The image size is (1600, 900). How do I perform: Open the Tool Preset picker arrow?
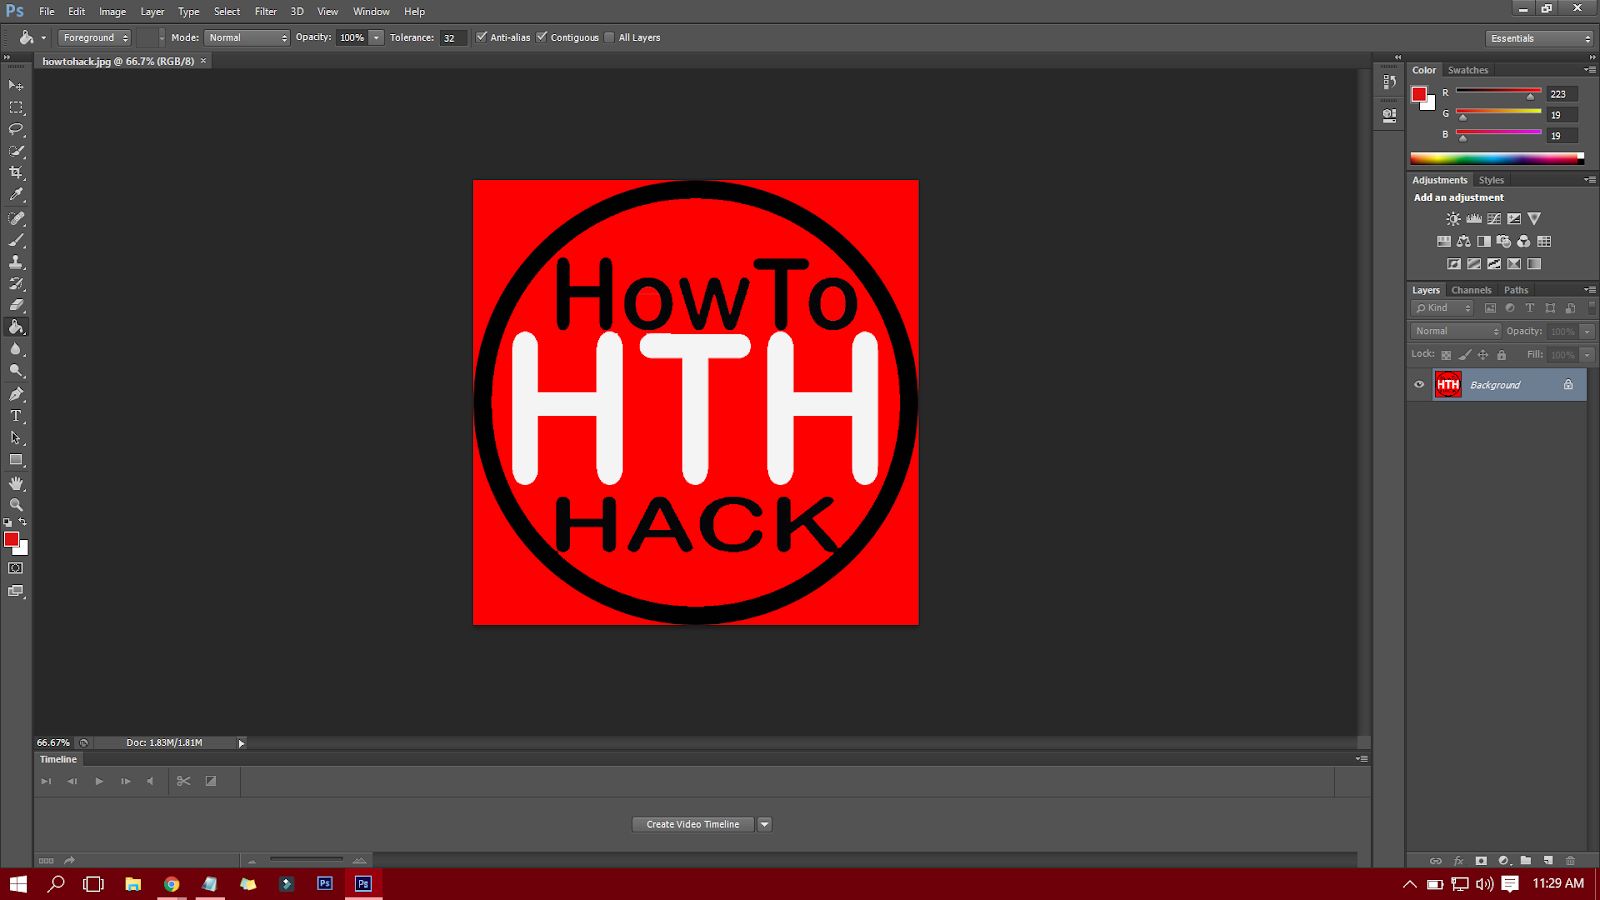(43, 38)
